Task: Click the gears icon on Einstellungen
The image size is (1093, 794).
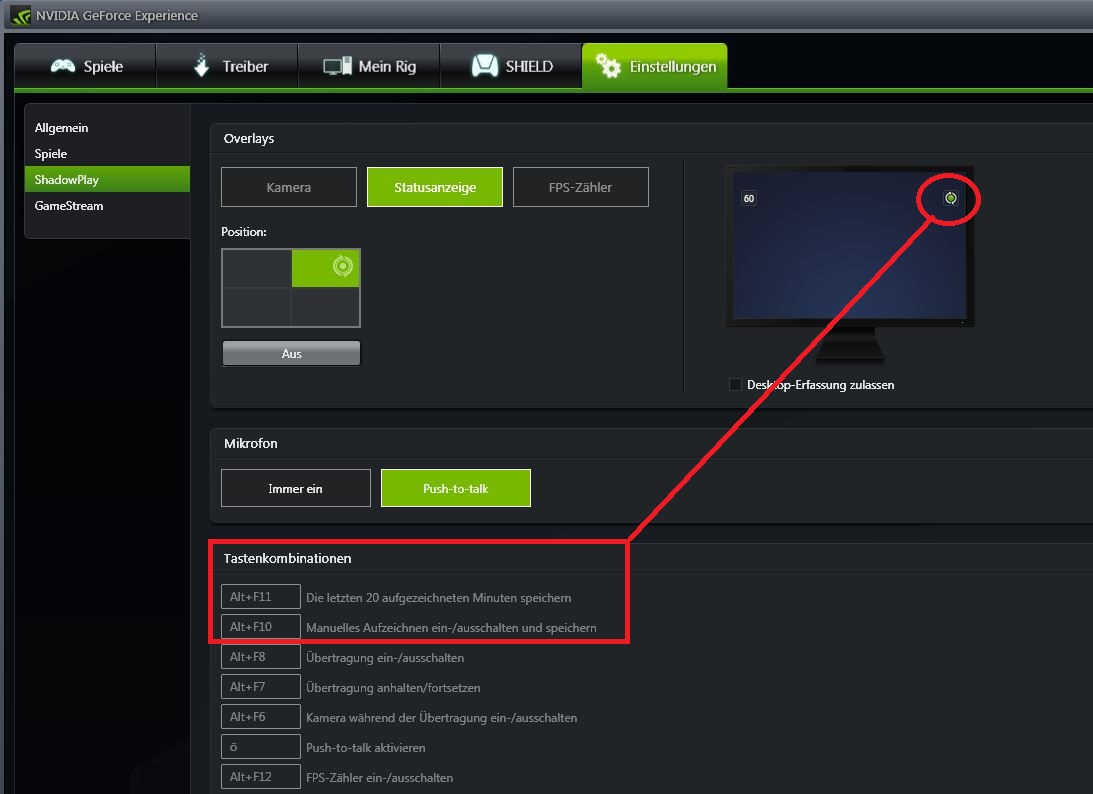Action: tap(608, 66)
